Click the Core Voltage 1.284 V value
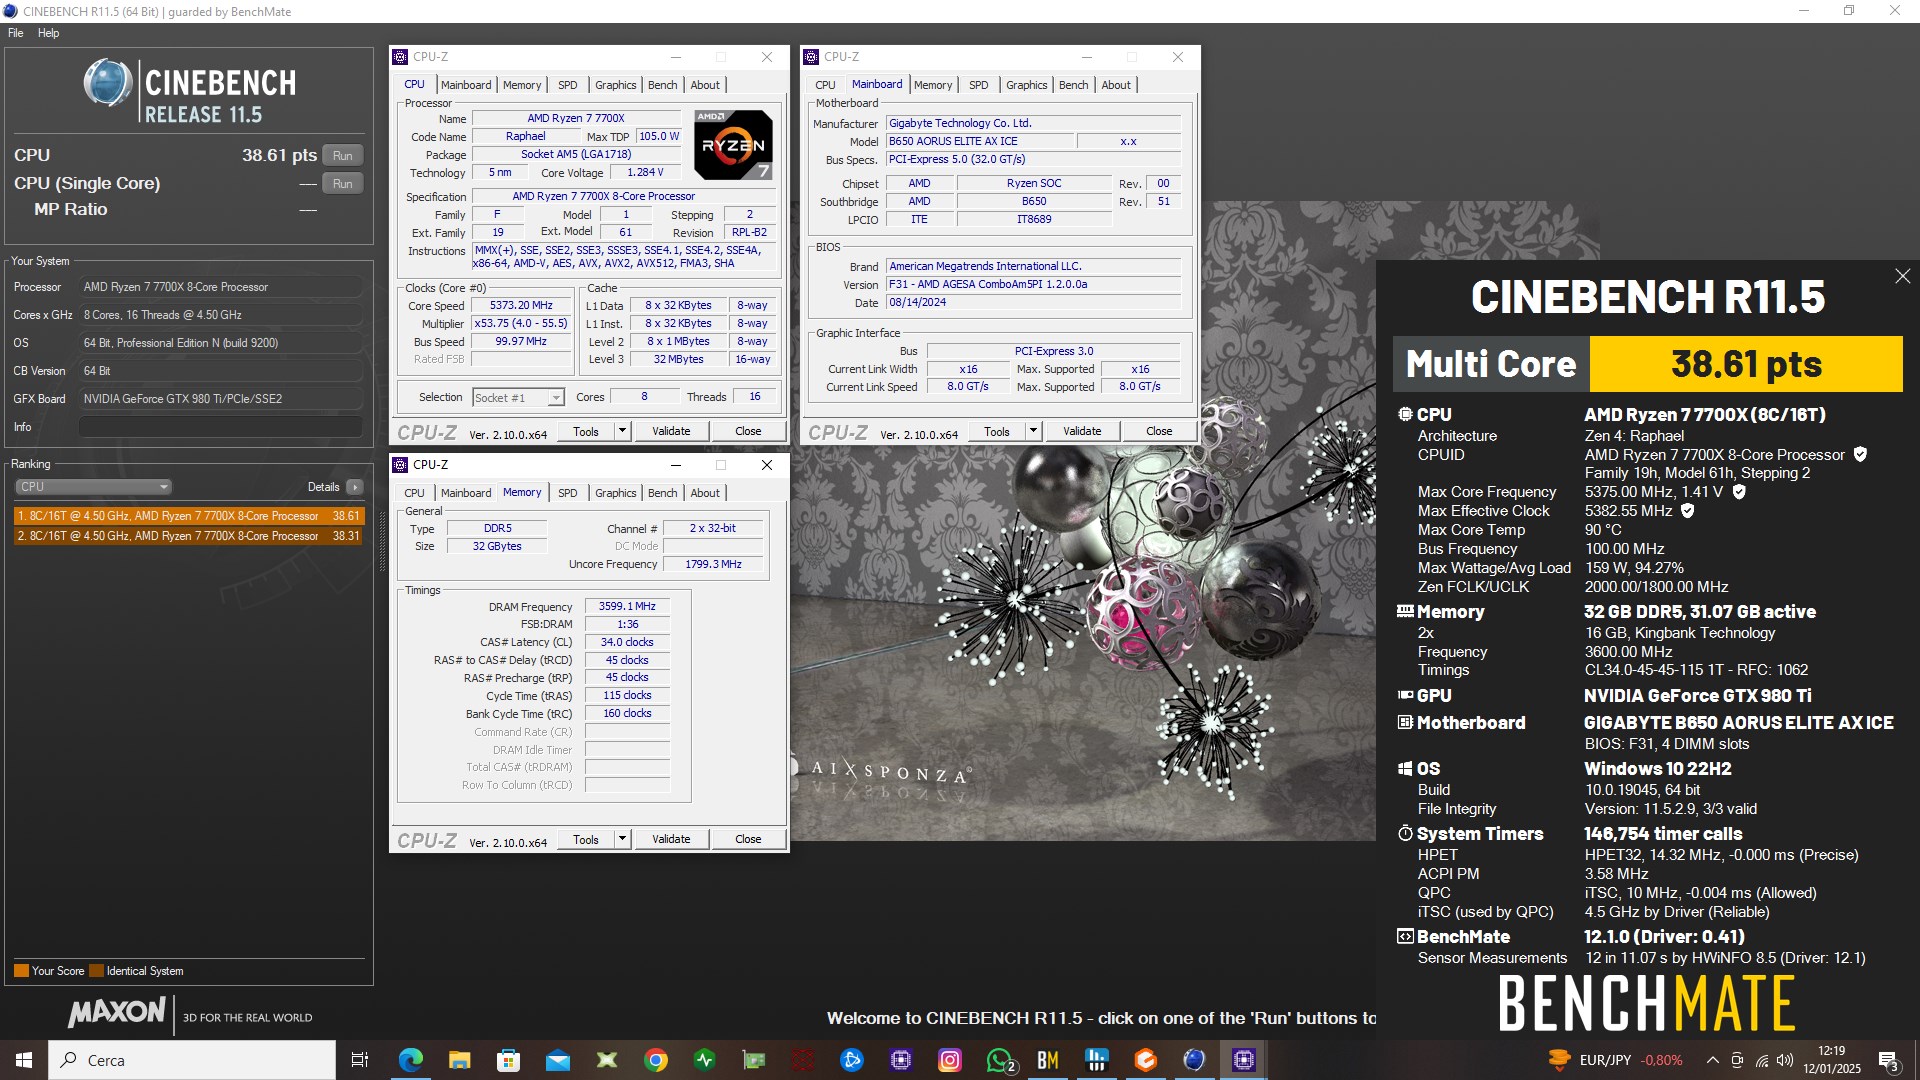The height and width of the screenshot is (1080, 1920). coord(645,172)
